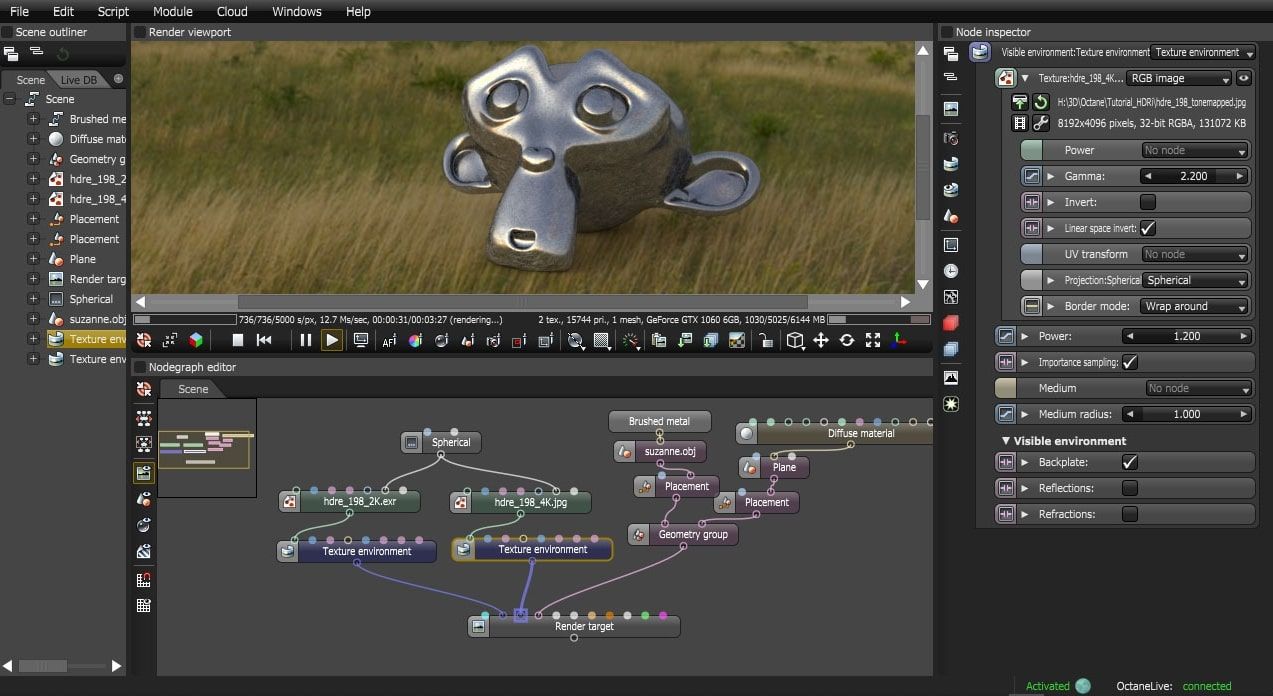Screen dimensions: 1273x696
Task: Click the Gamma value slider field
Action: pyautogui.click(x=1194, y=176)
